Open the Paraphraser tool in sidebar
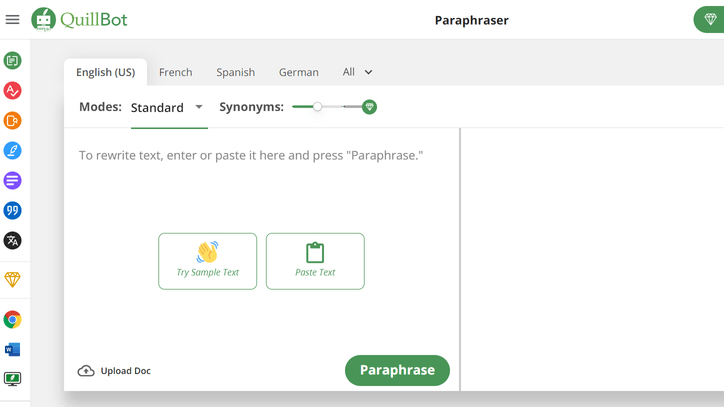The image size is (724, 407). 12,61
